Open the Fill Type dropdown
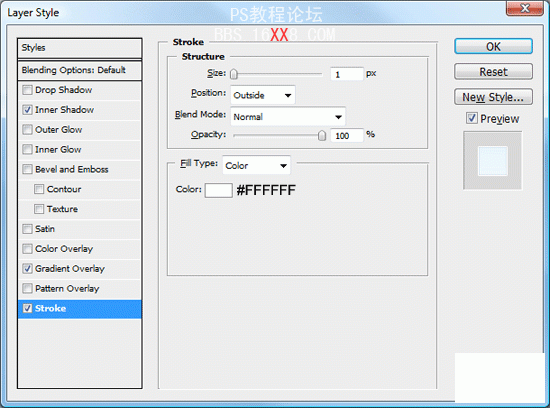Image resolution: width=550 pixels, height=408 pixels. click(256, 165)
